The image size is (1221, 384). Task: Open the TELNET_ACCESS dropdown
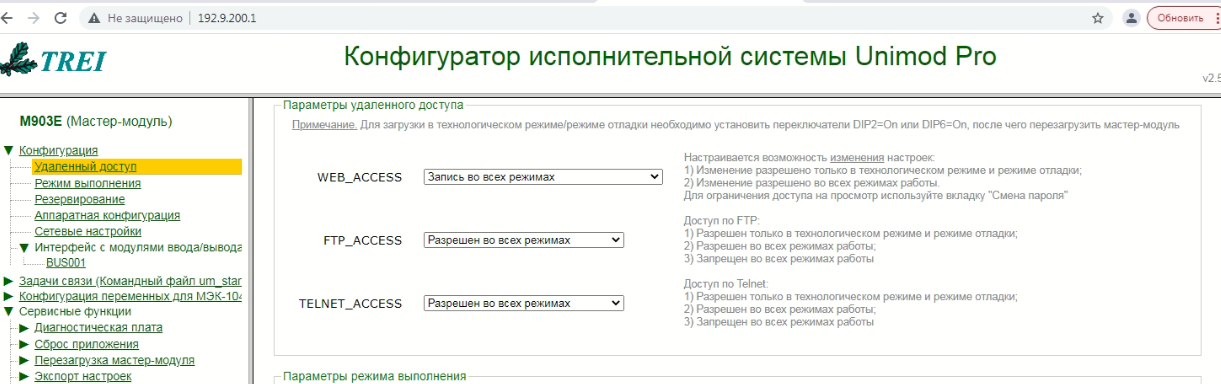click(523, 303)
